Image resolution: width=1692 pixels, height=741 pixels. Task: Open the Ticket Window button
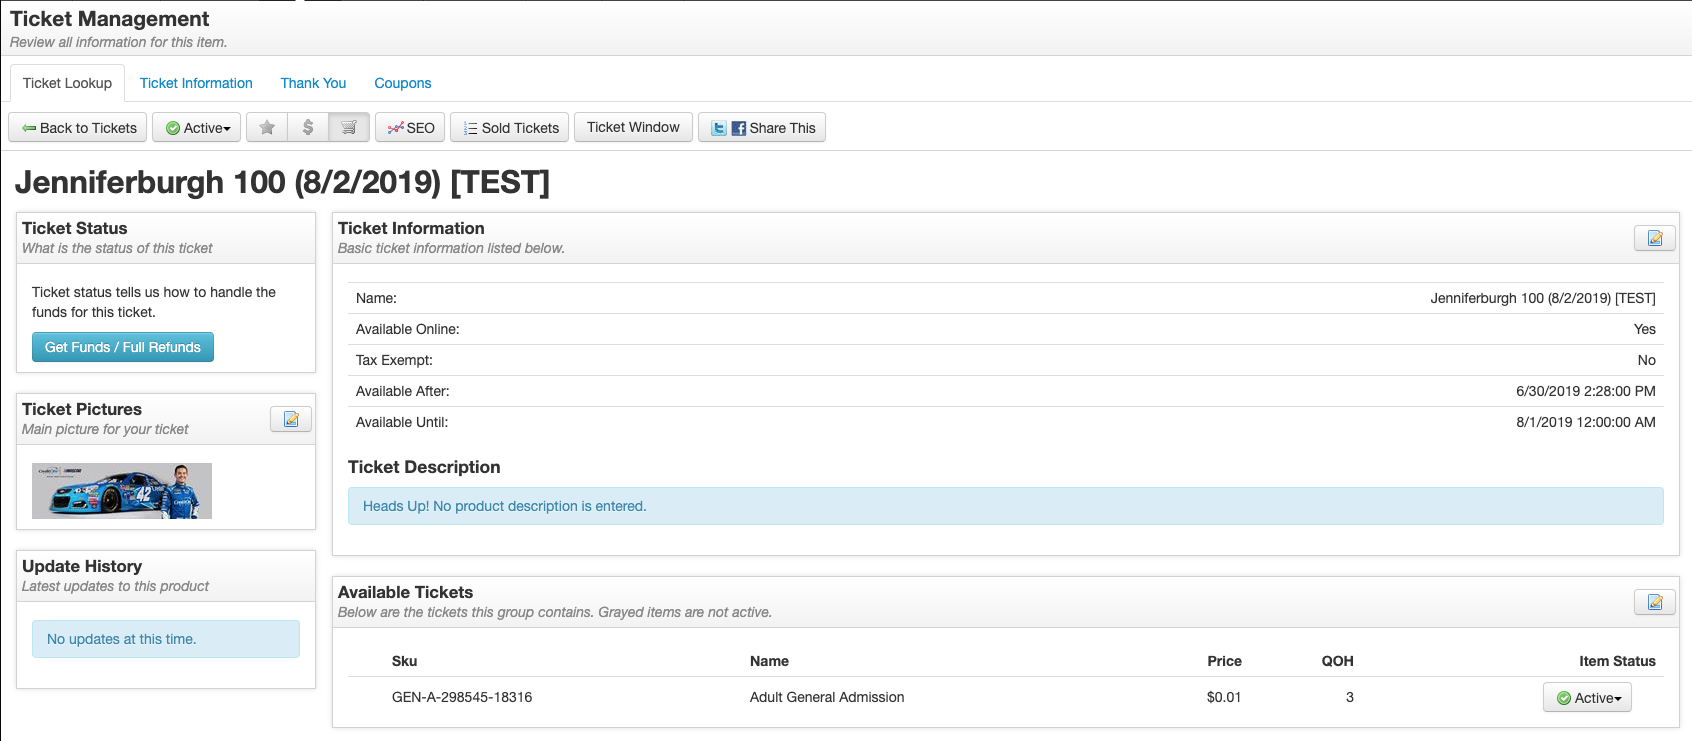point(633,127)
